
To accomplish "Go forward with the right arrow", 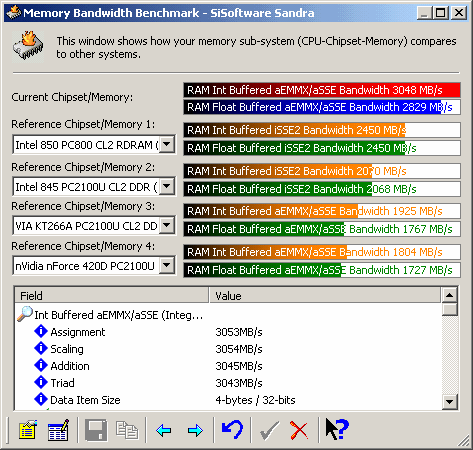I will tap(195, 430).
